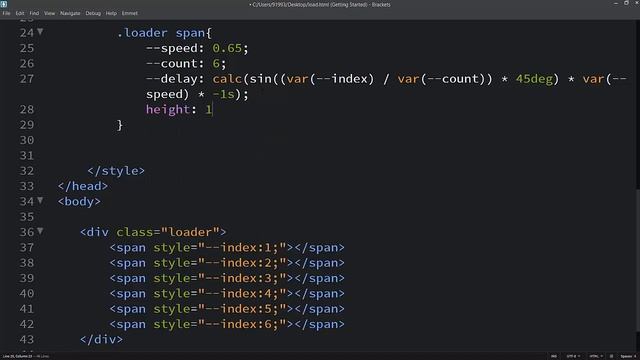Click line number 24 in the gutter
640x360 pixels.
coord(27,33)
